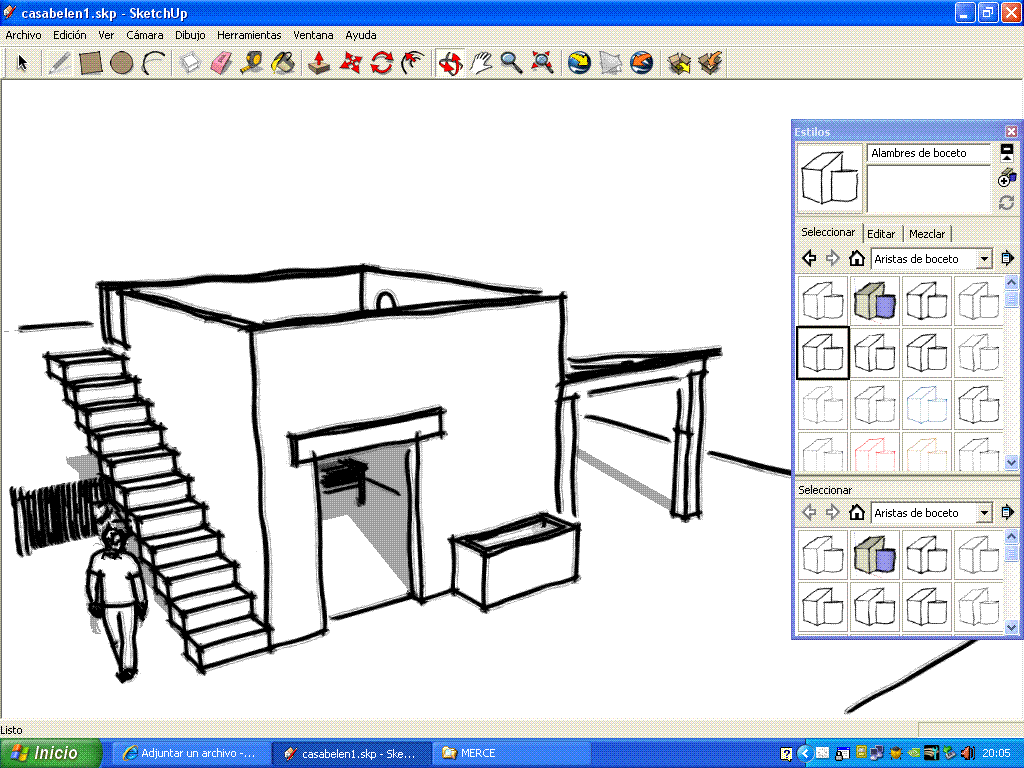Select the Paint Bucket tool
The image size is (1024, 768).
coord(283,63)
